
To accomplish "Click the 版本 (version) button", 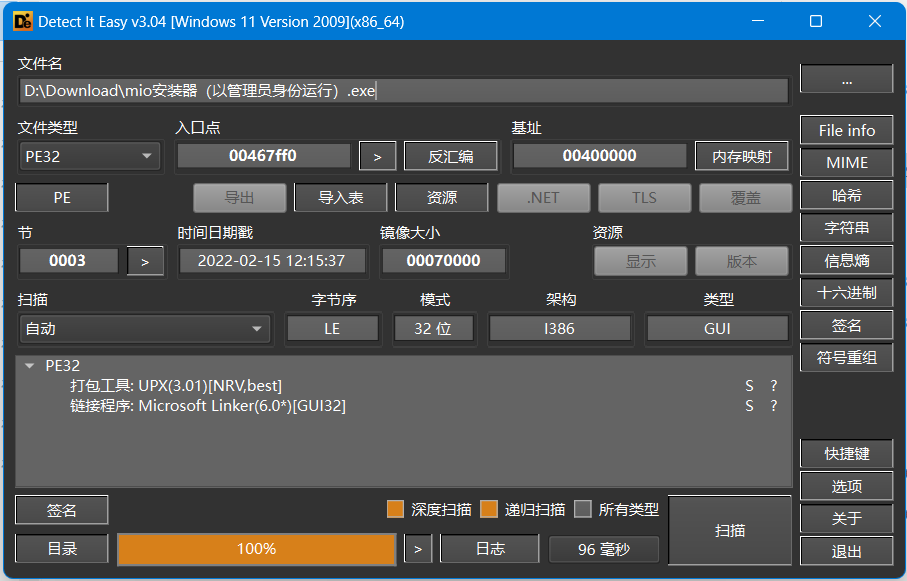I will pos(742,261).
